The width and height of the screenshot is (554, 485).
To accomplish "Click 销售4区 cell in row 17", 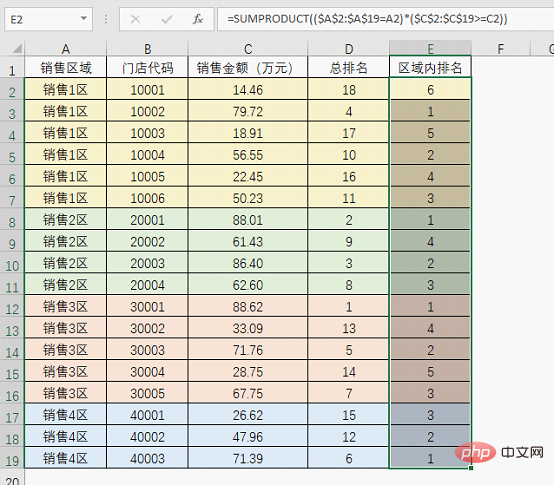I will coord(65,415).
